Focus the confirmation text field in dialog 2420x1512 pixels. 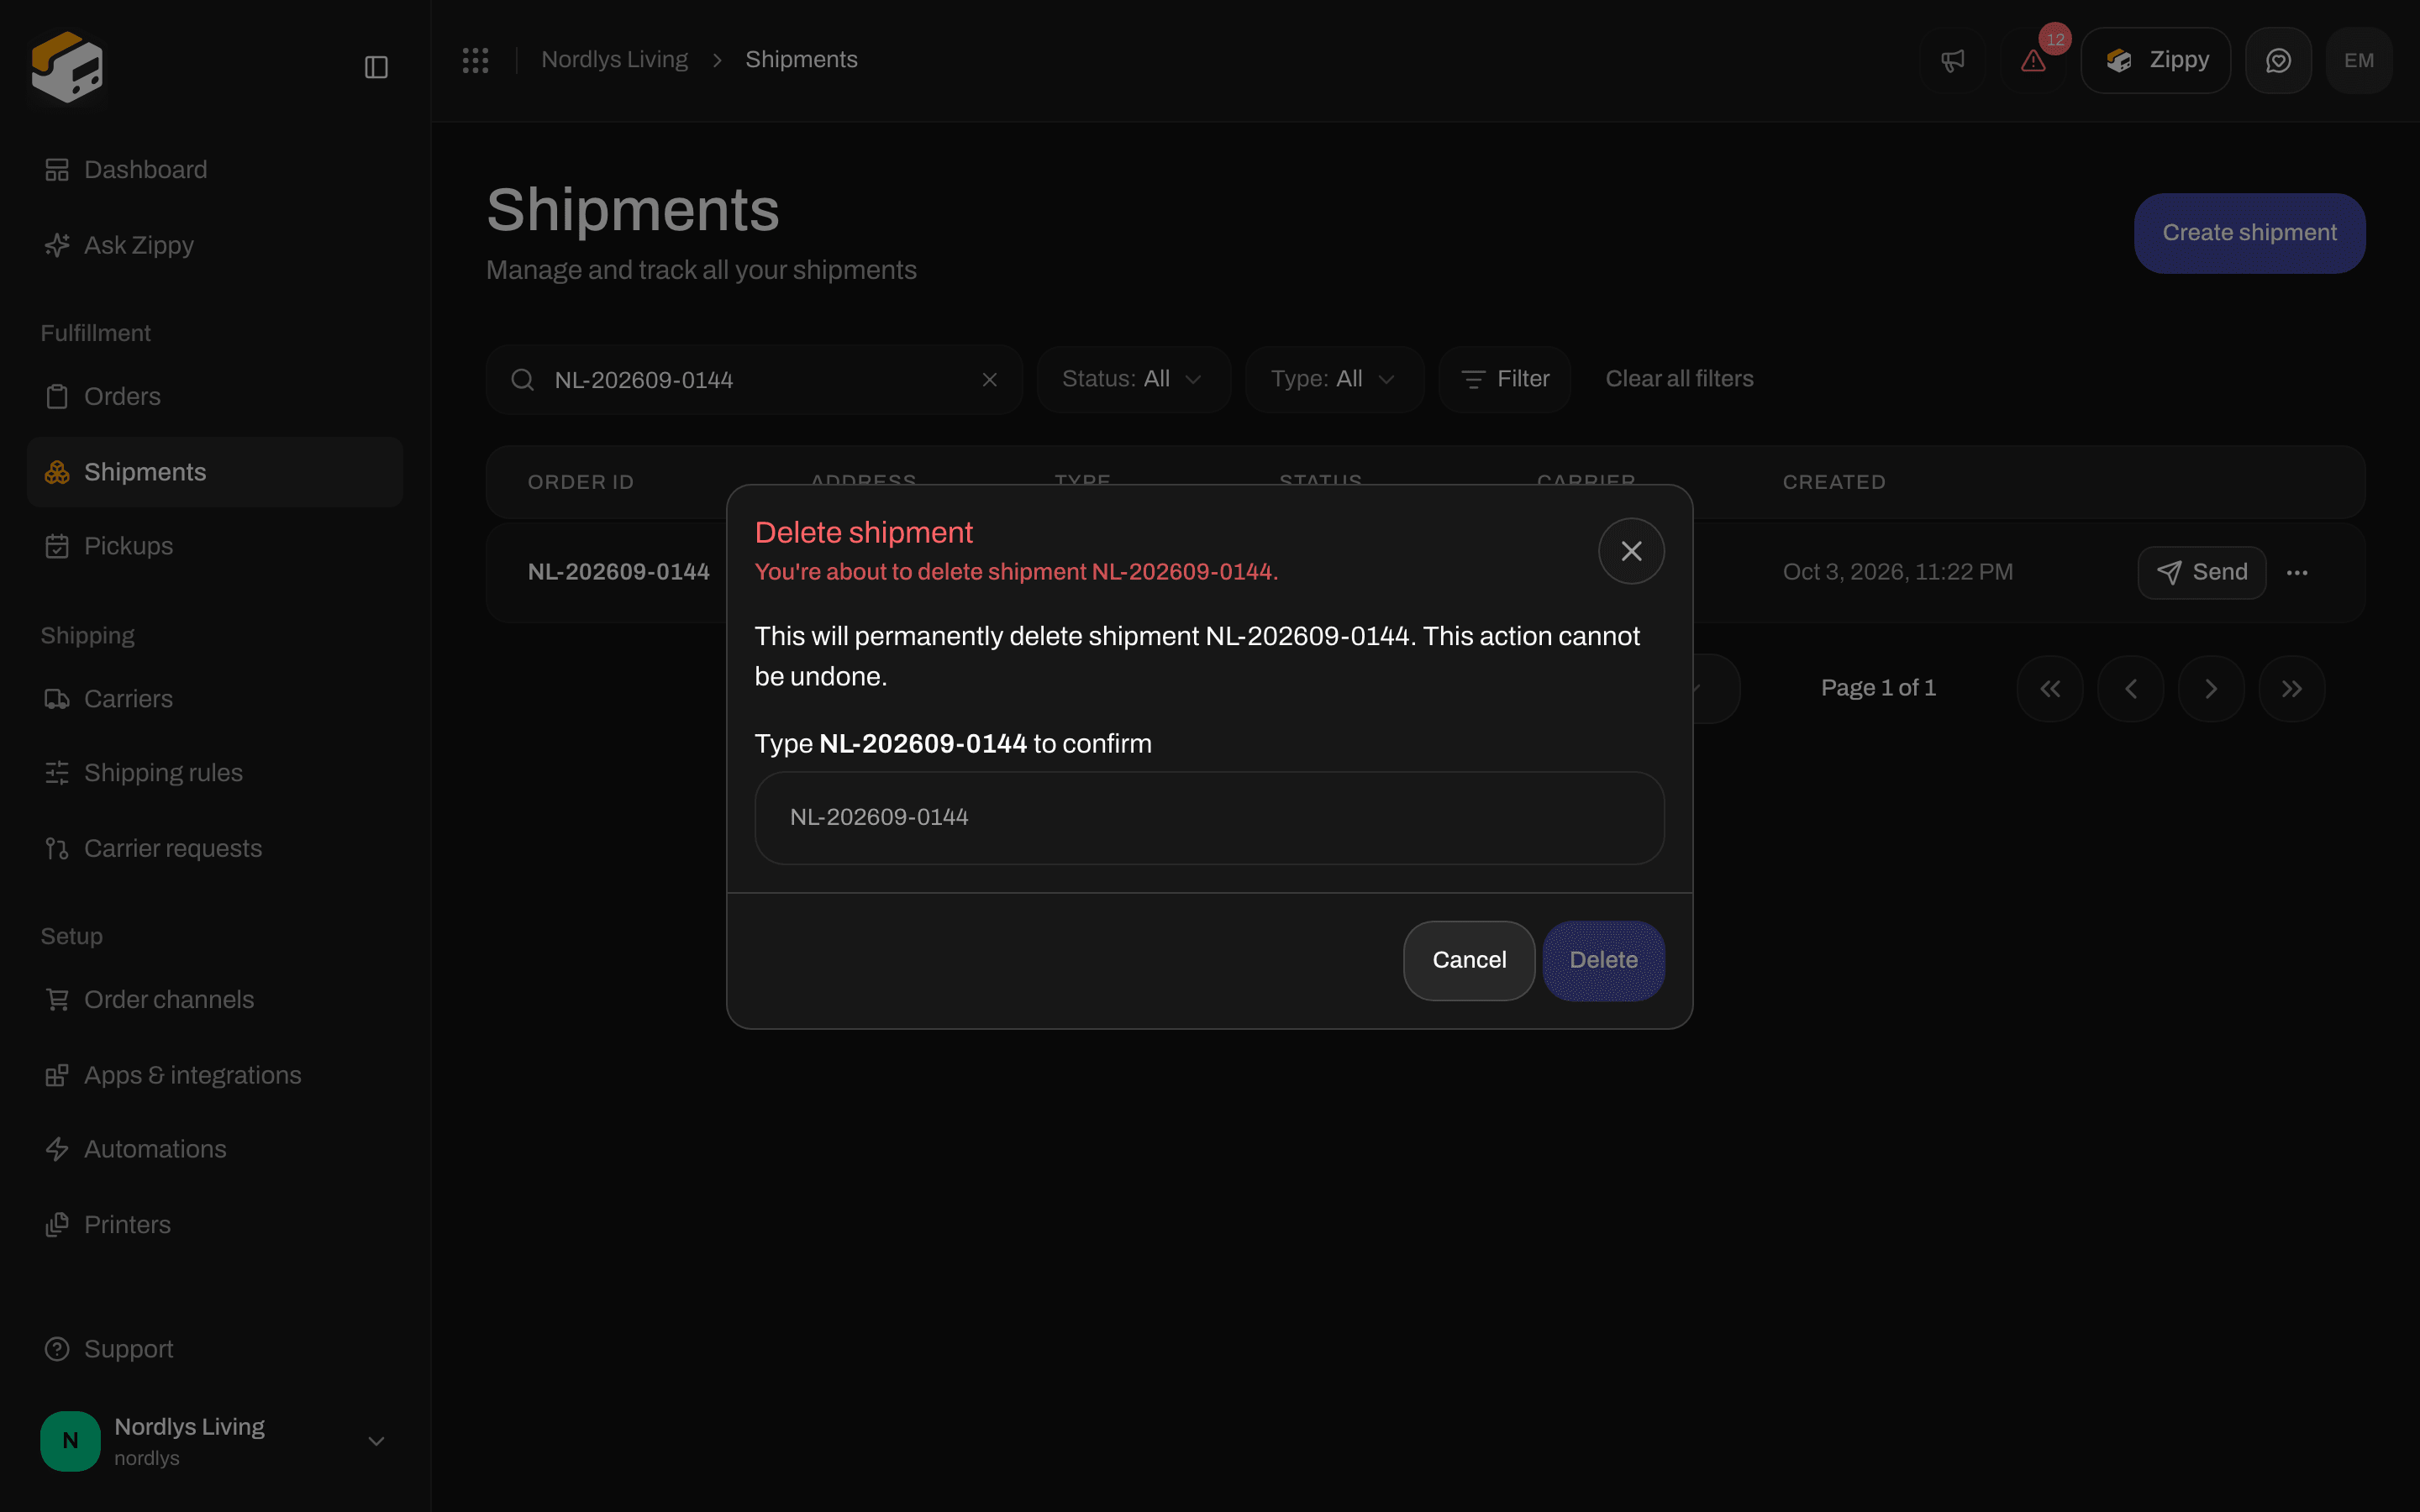click(x=1209, y=817)
